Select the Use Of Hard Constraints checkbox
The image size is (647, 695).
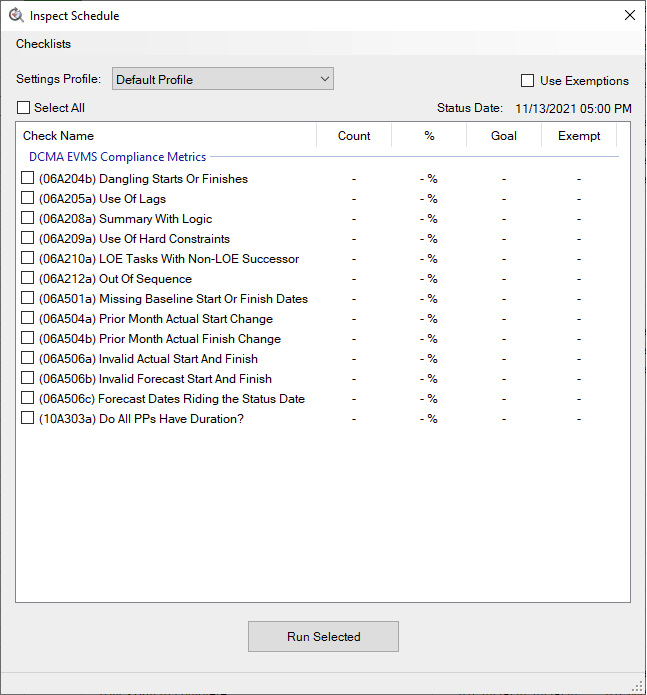tap(28, 238)
